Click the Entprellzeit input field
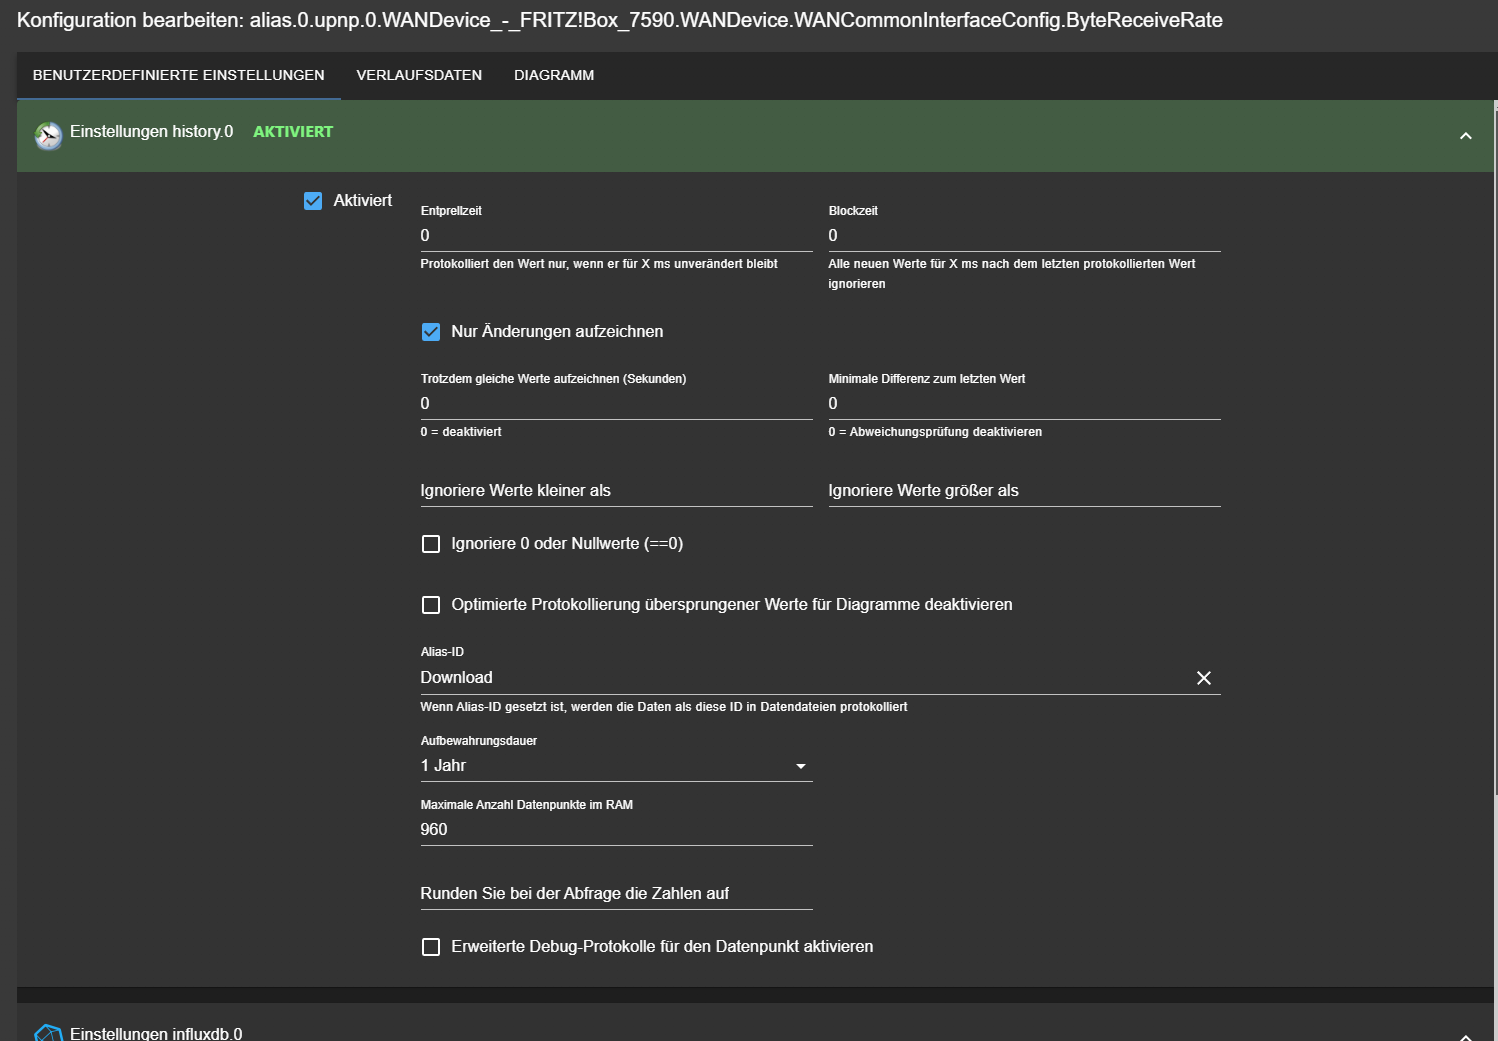Image resolution: width=1498 pixels, height=1041 pixels. [615, 236]
